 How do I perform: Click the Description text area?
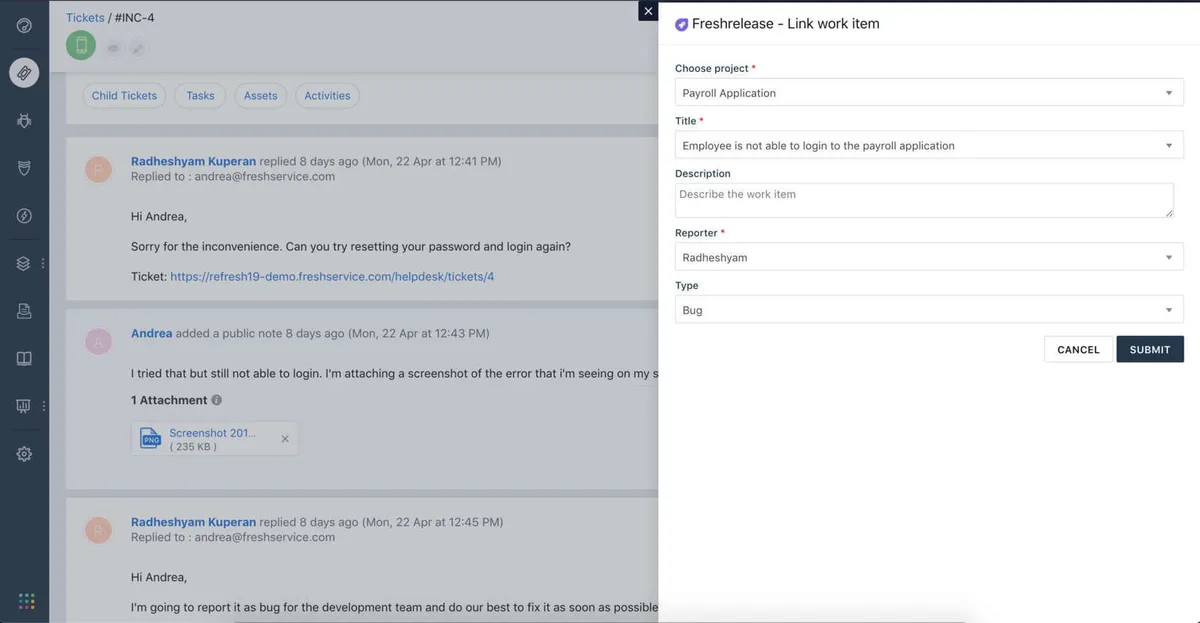[x=924, y=200]
